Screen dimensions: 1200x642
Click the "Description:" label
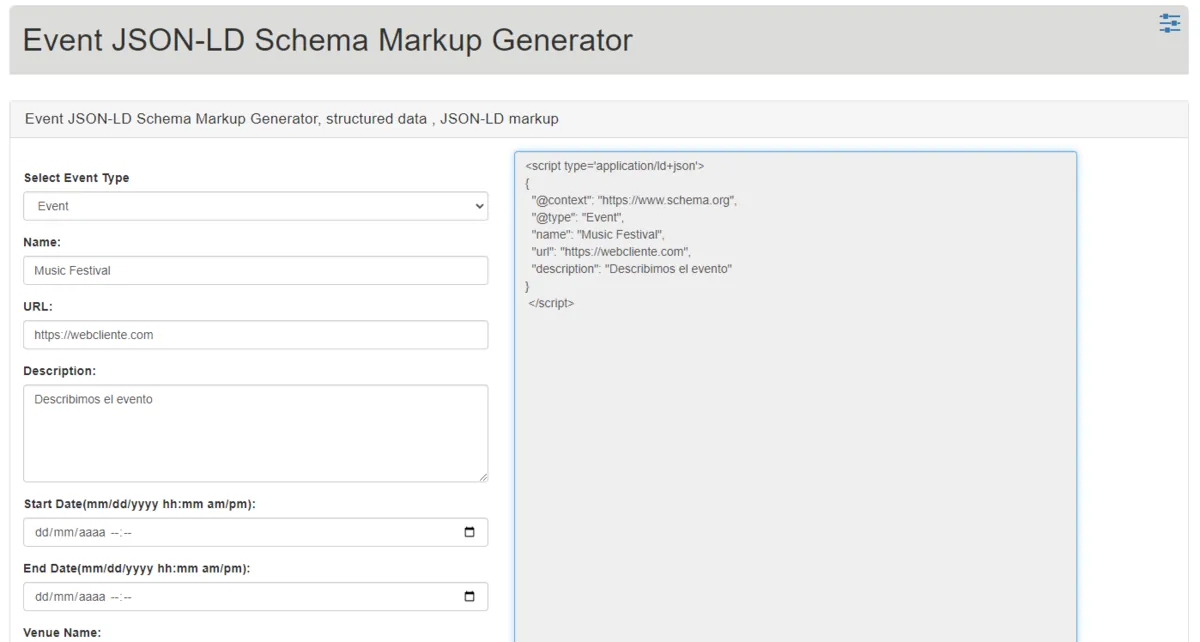60,371
